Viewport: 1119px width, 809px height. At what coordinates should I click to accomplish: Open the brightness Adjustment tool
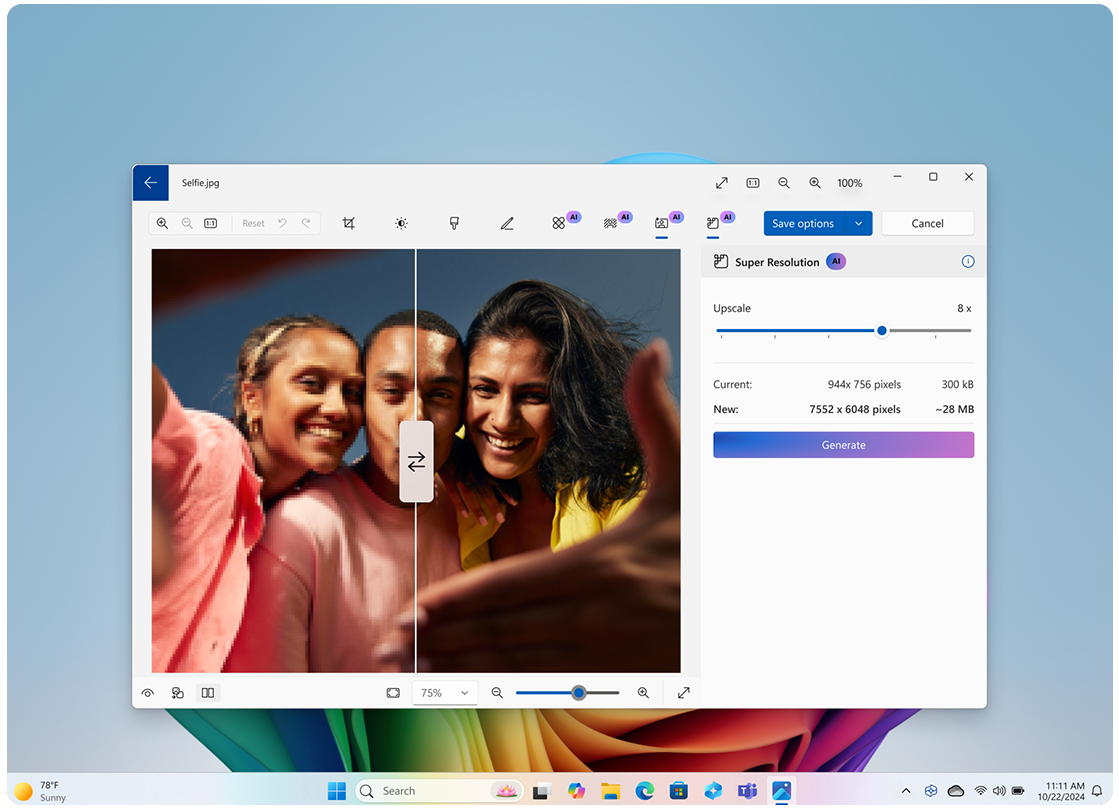(401, 223)
